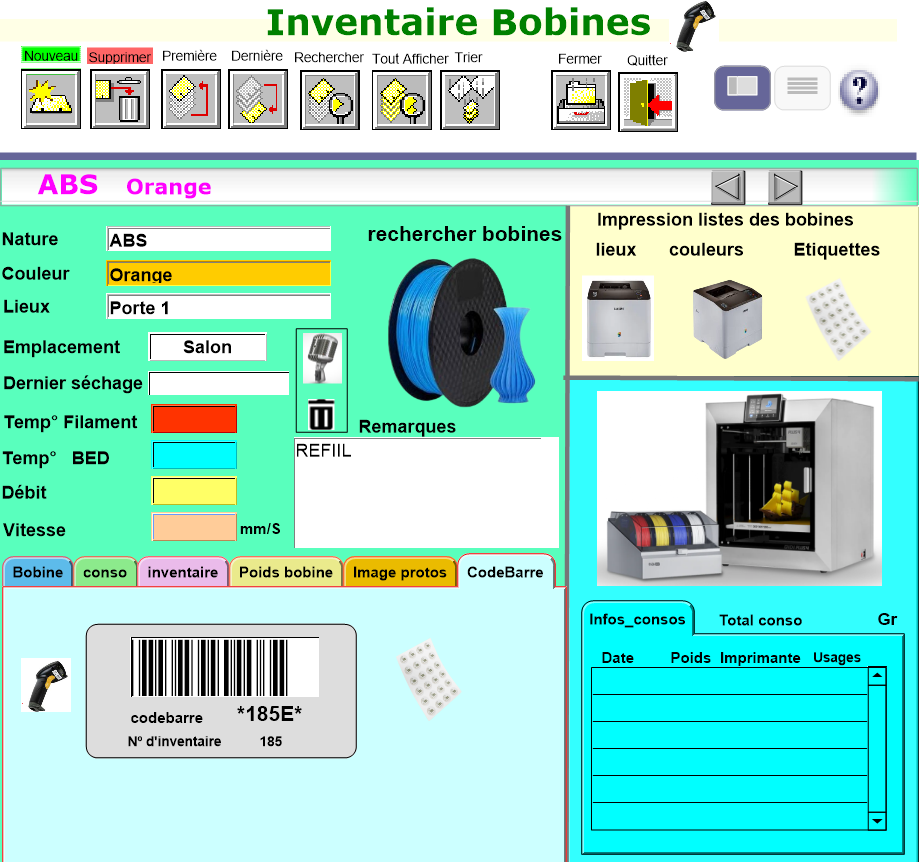Click the yellow Débit field
Image resolution: width=919 pixels, height=862 pixels.
click(194, 491)
